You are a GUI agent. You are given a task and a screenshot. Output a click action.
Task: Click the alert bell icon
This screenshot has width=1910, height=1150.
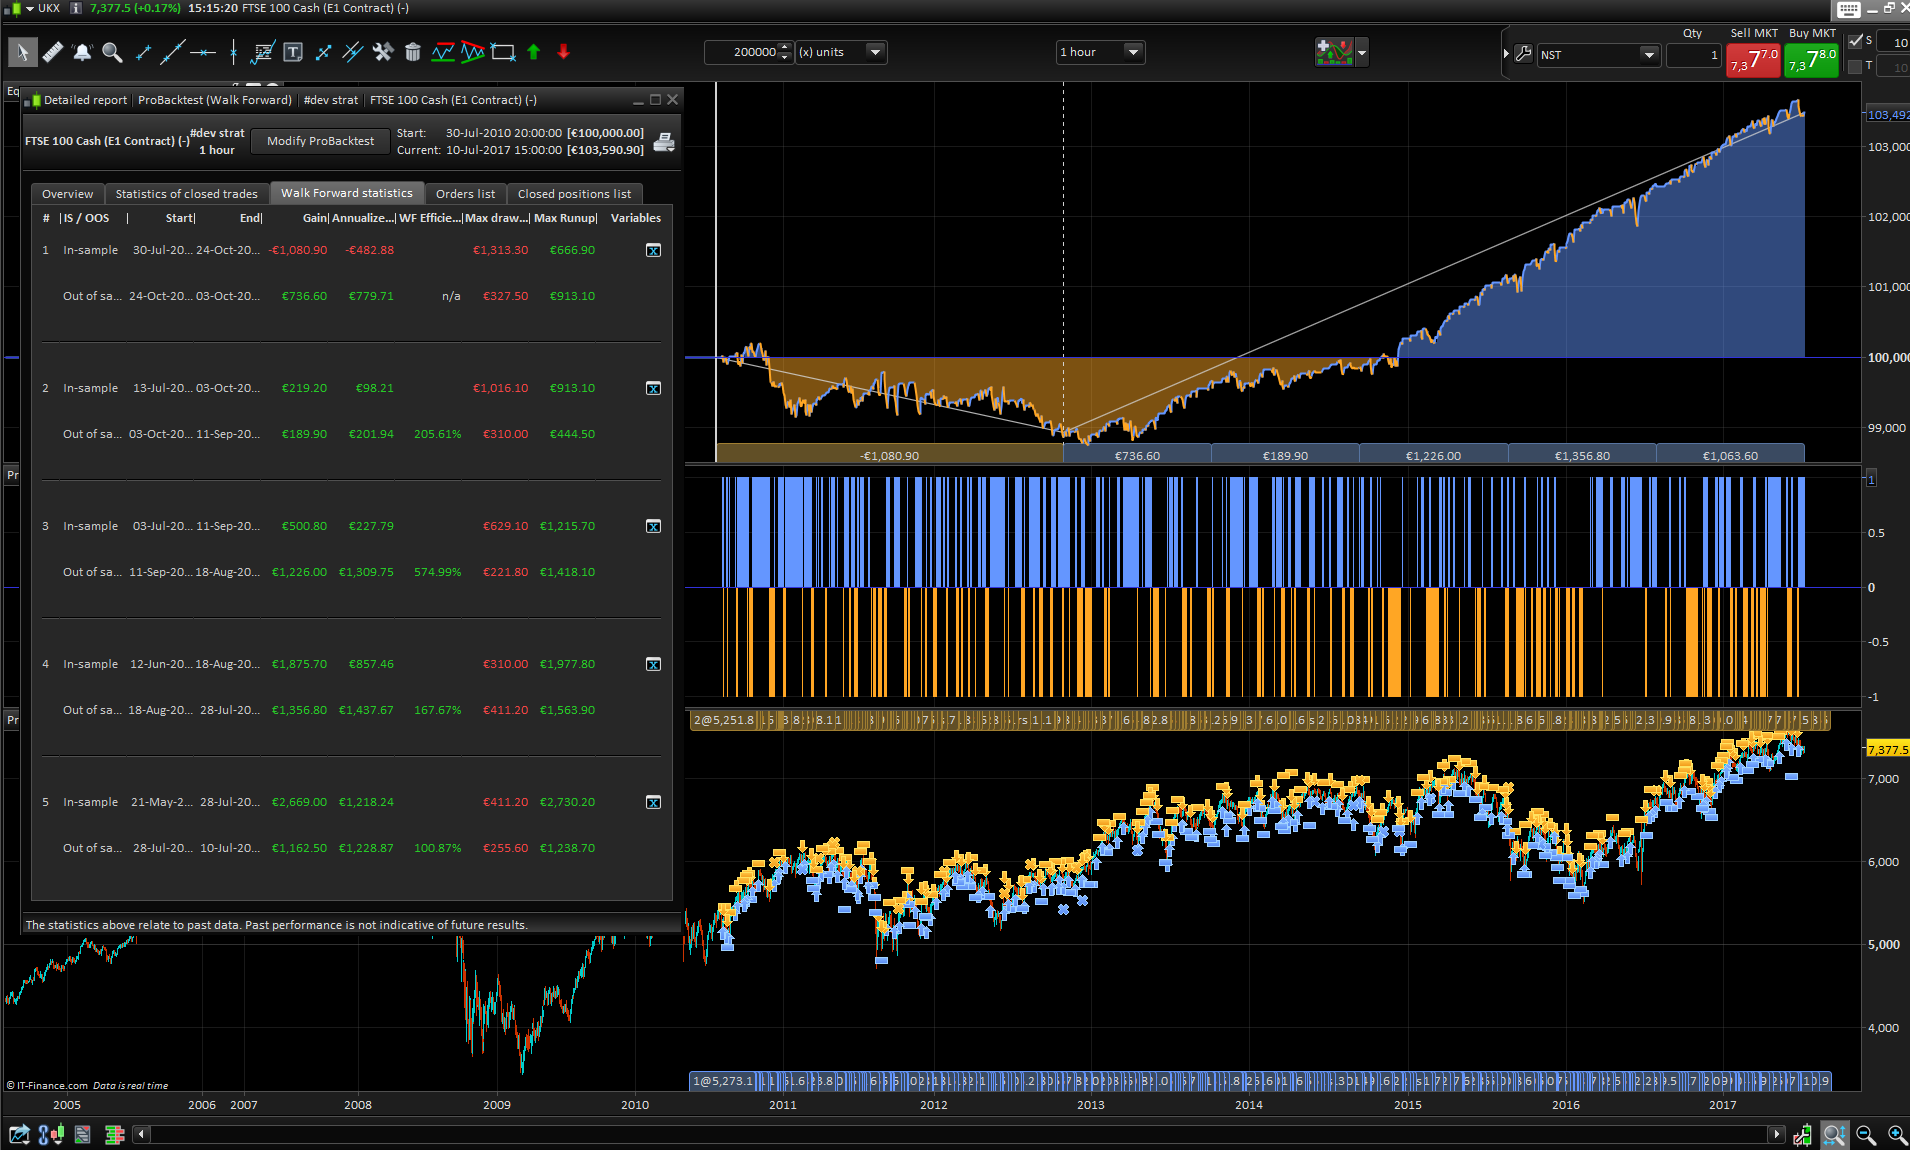(82, 52)
